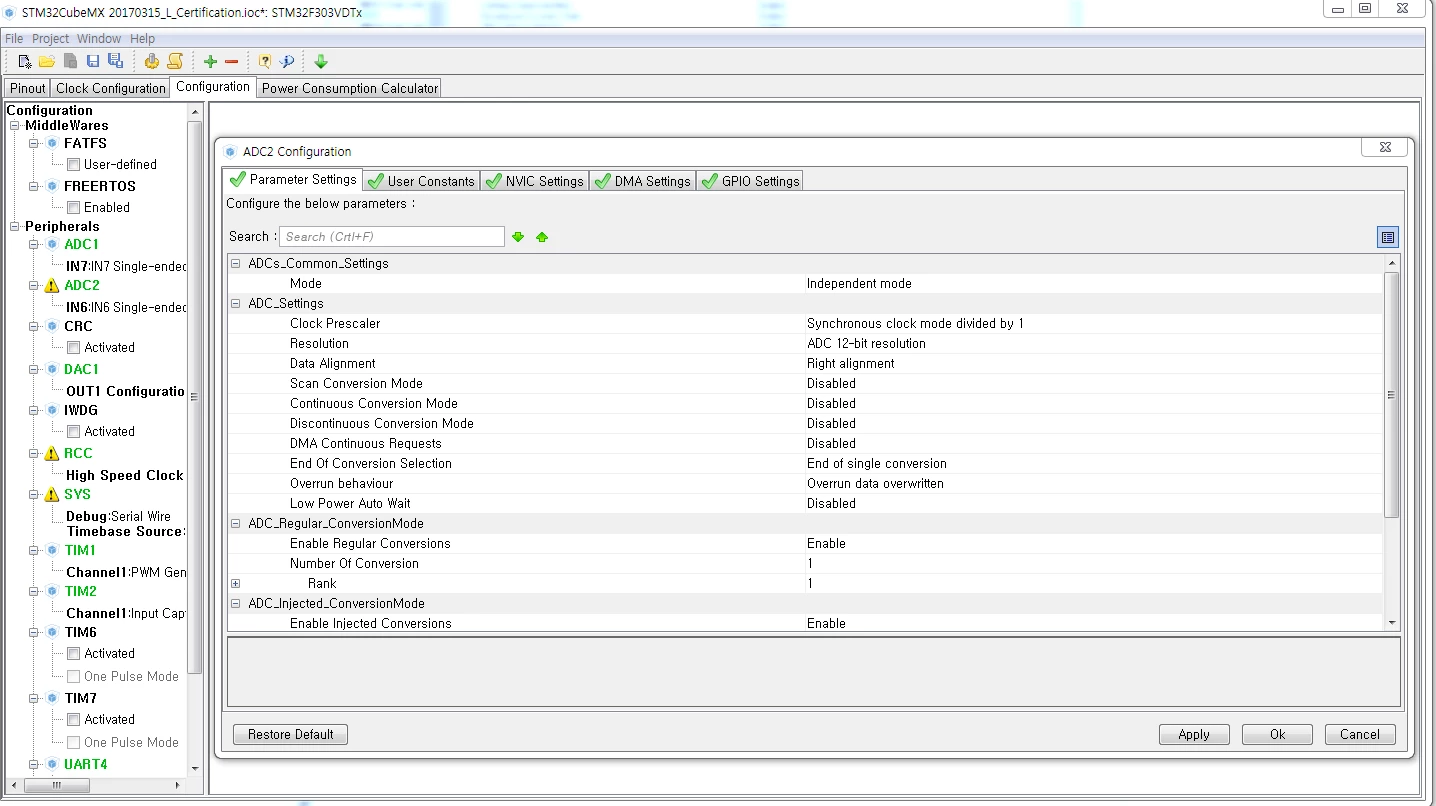The image size is (1436, 806).
Task: Open the GPIO Settings tab
Action: [x=751, y=181]
